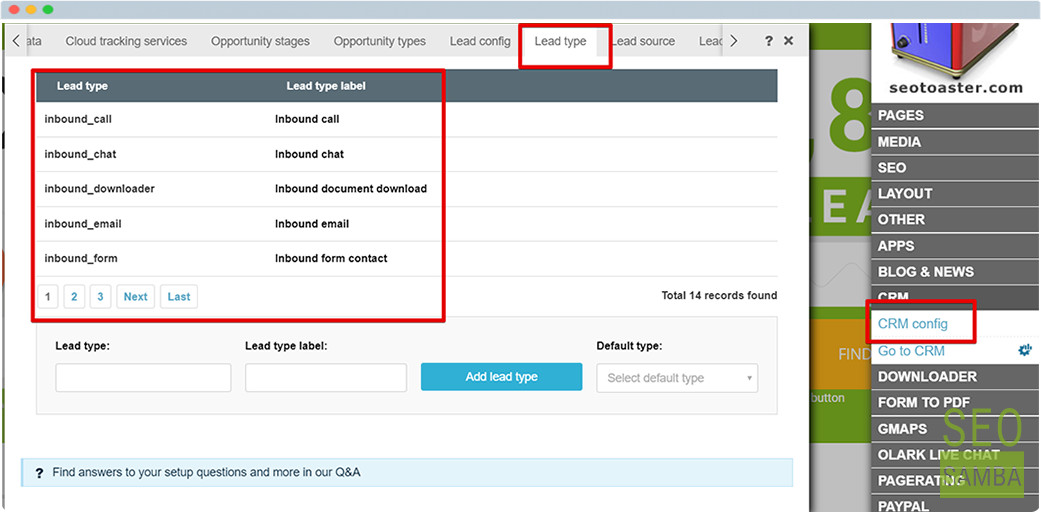Expand the SEO menu section

[x=955, y=168]
